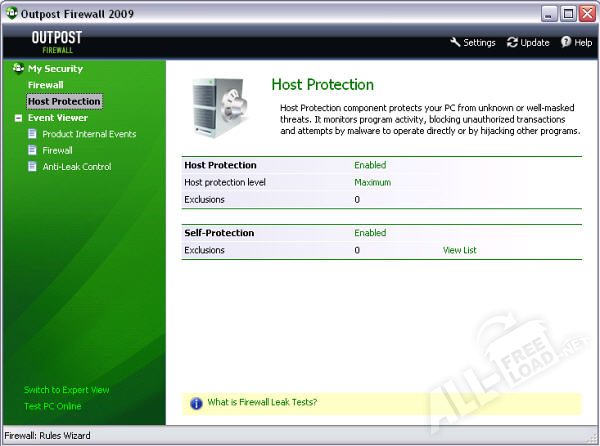
Task: Click Enabled status next to Self-Protection
Action: [370, 233]
